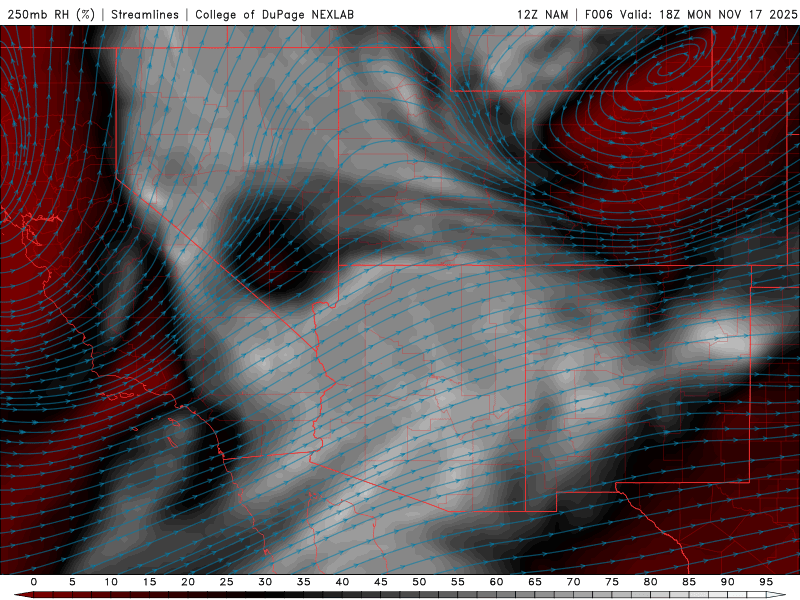The image size is (800, 600).
Task: Click the "75" value on the color scale
Action: (x=612, y=582)
